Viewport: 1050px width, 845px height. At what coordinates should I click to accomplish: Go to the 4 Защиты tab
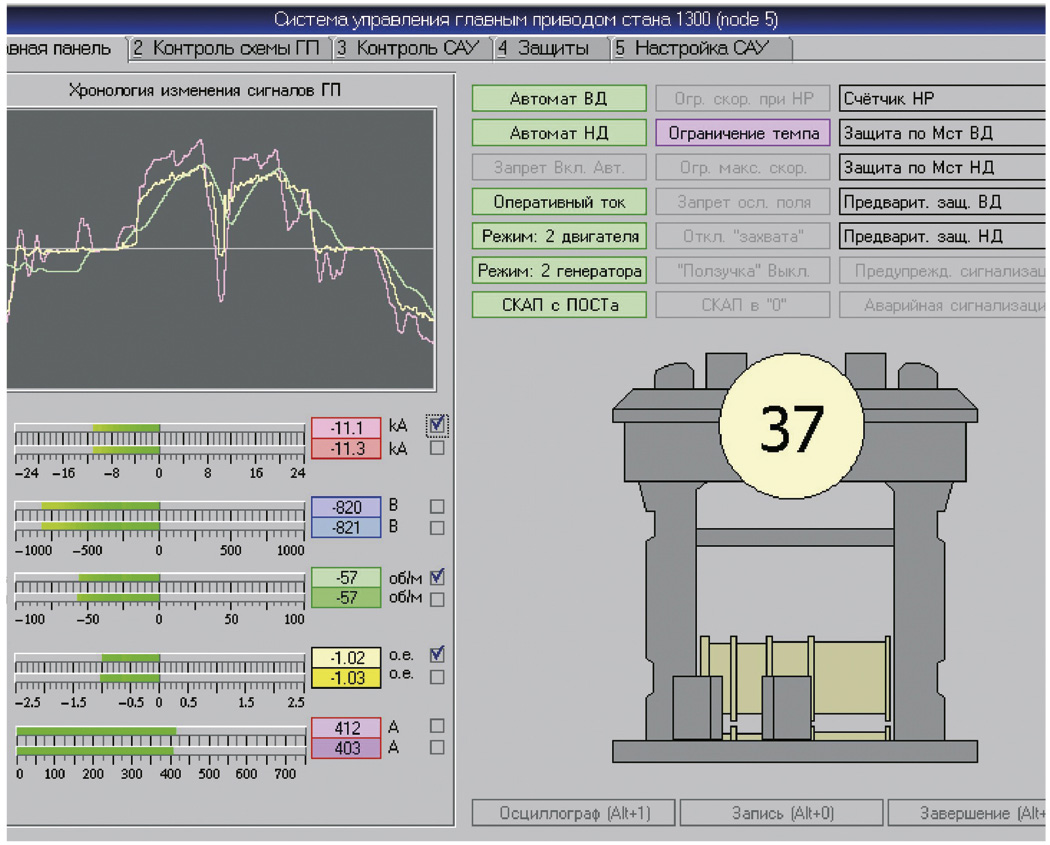pyautogui.click(x=550, y=49)
